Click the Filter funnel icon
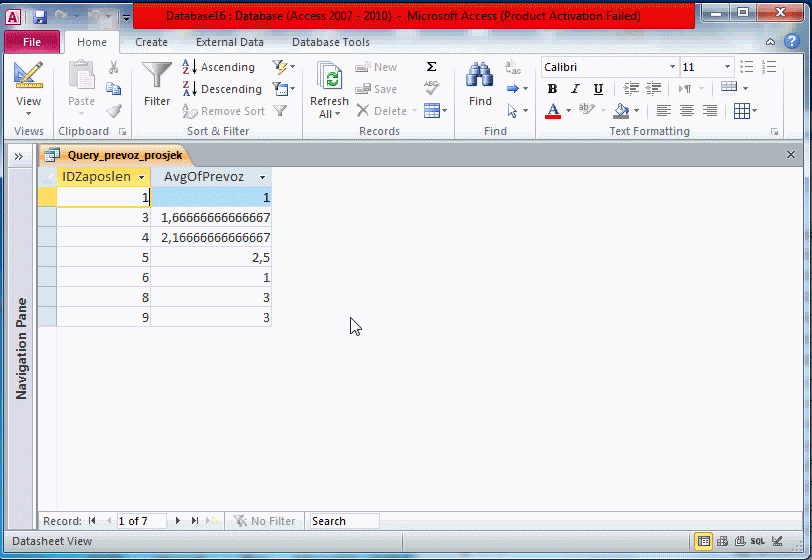 [x=157, y=77]
